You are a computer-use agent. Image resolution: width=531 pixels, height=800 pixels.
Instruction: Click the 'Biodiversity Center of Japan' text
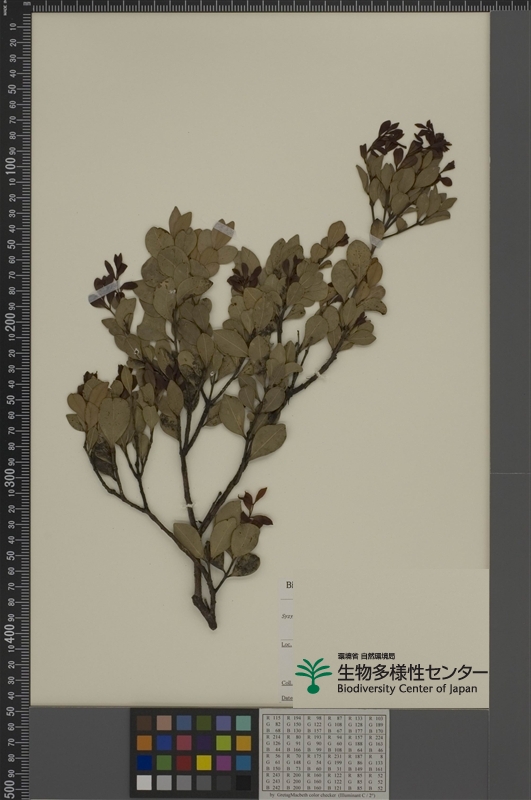407,689
